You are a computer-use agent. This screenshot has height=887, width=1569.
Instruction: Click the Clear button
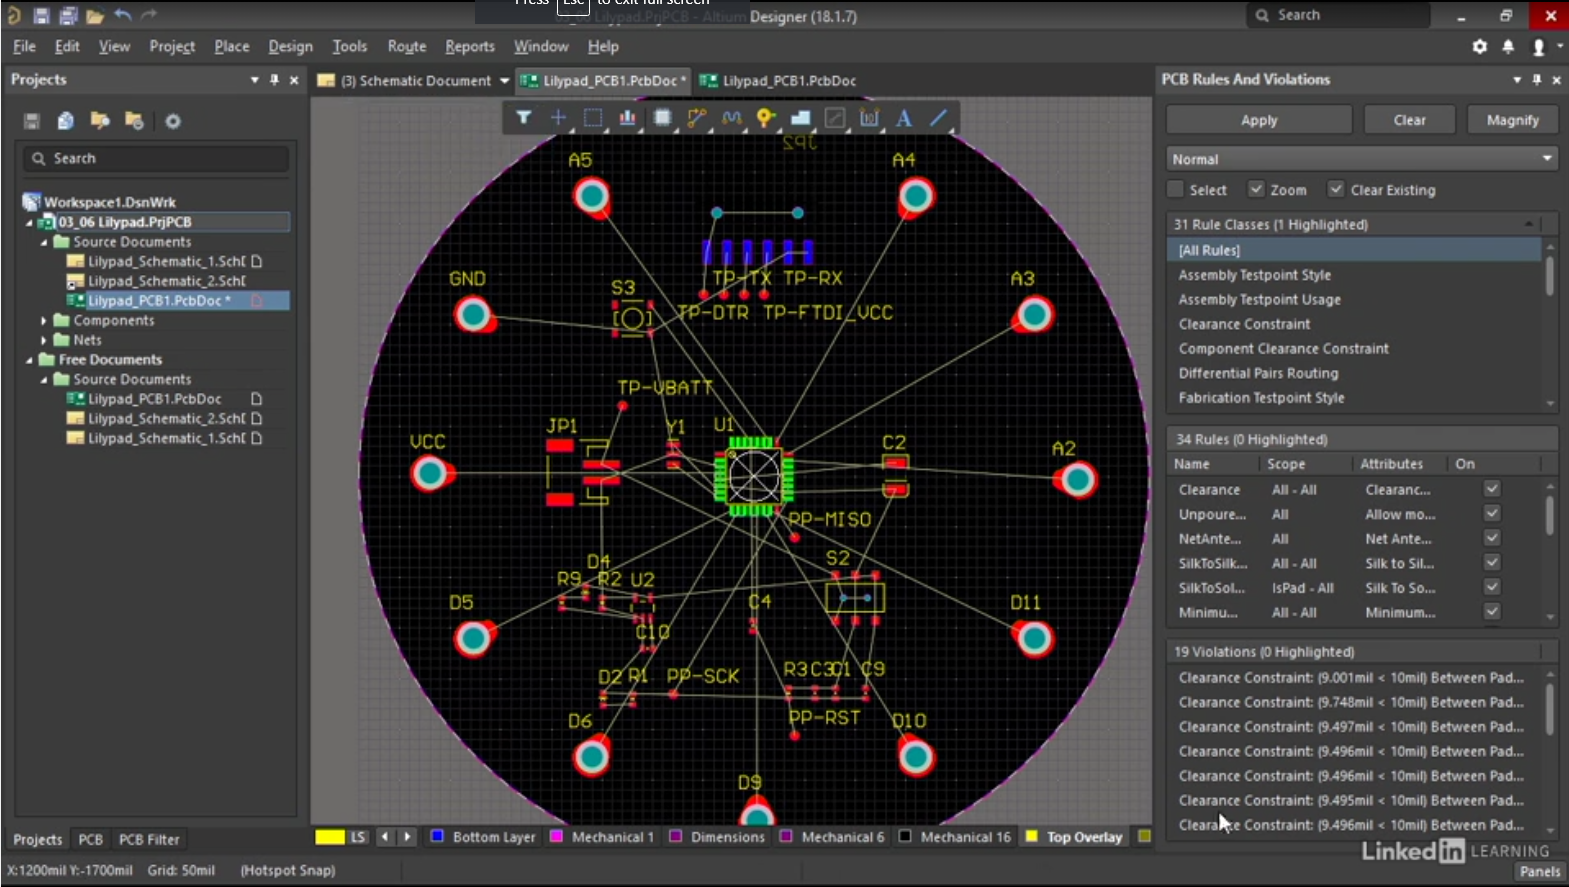[1410, 120]
